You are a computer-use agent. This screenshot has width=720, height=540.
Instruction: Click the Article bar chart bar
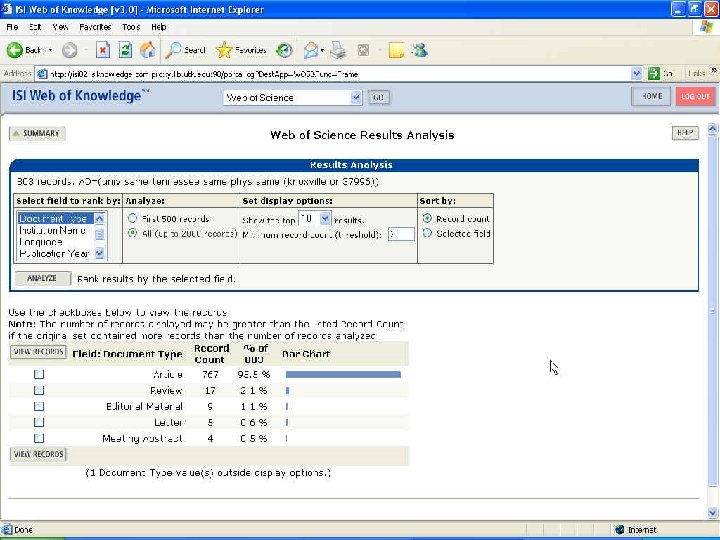coord(343,374)
